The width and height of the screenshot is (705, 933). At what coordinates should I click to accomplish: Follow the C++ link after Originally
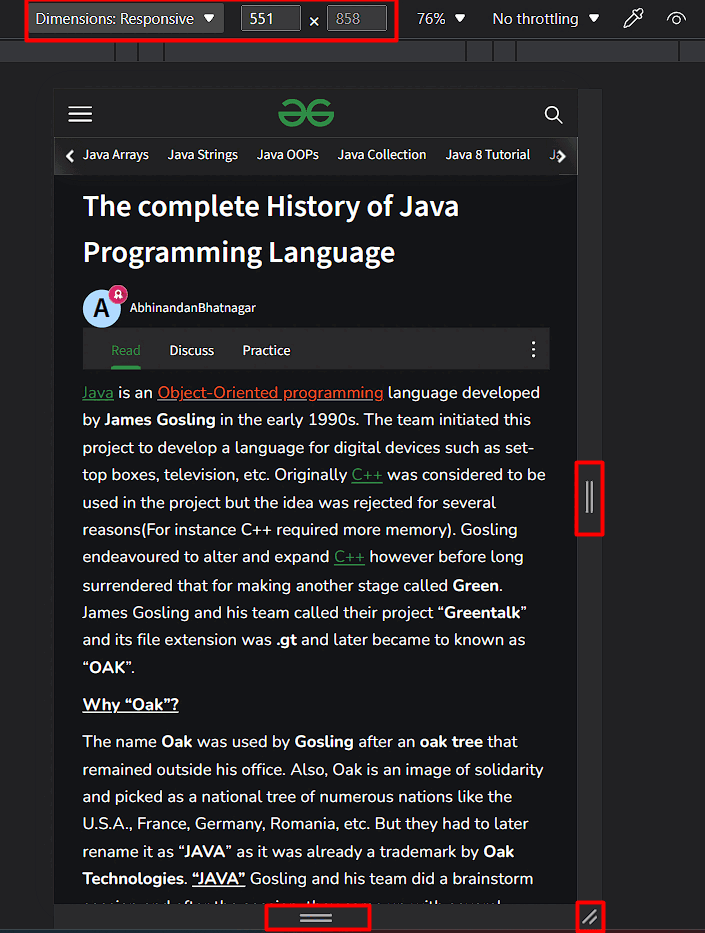pos(367,475)
